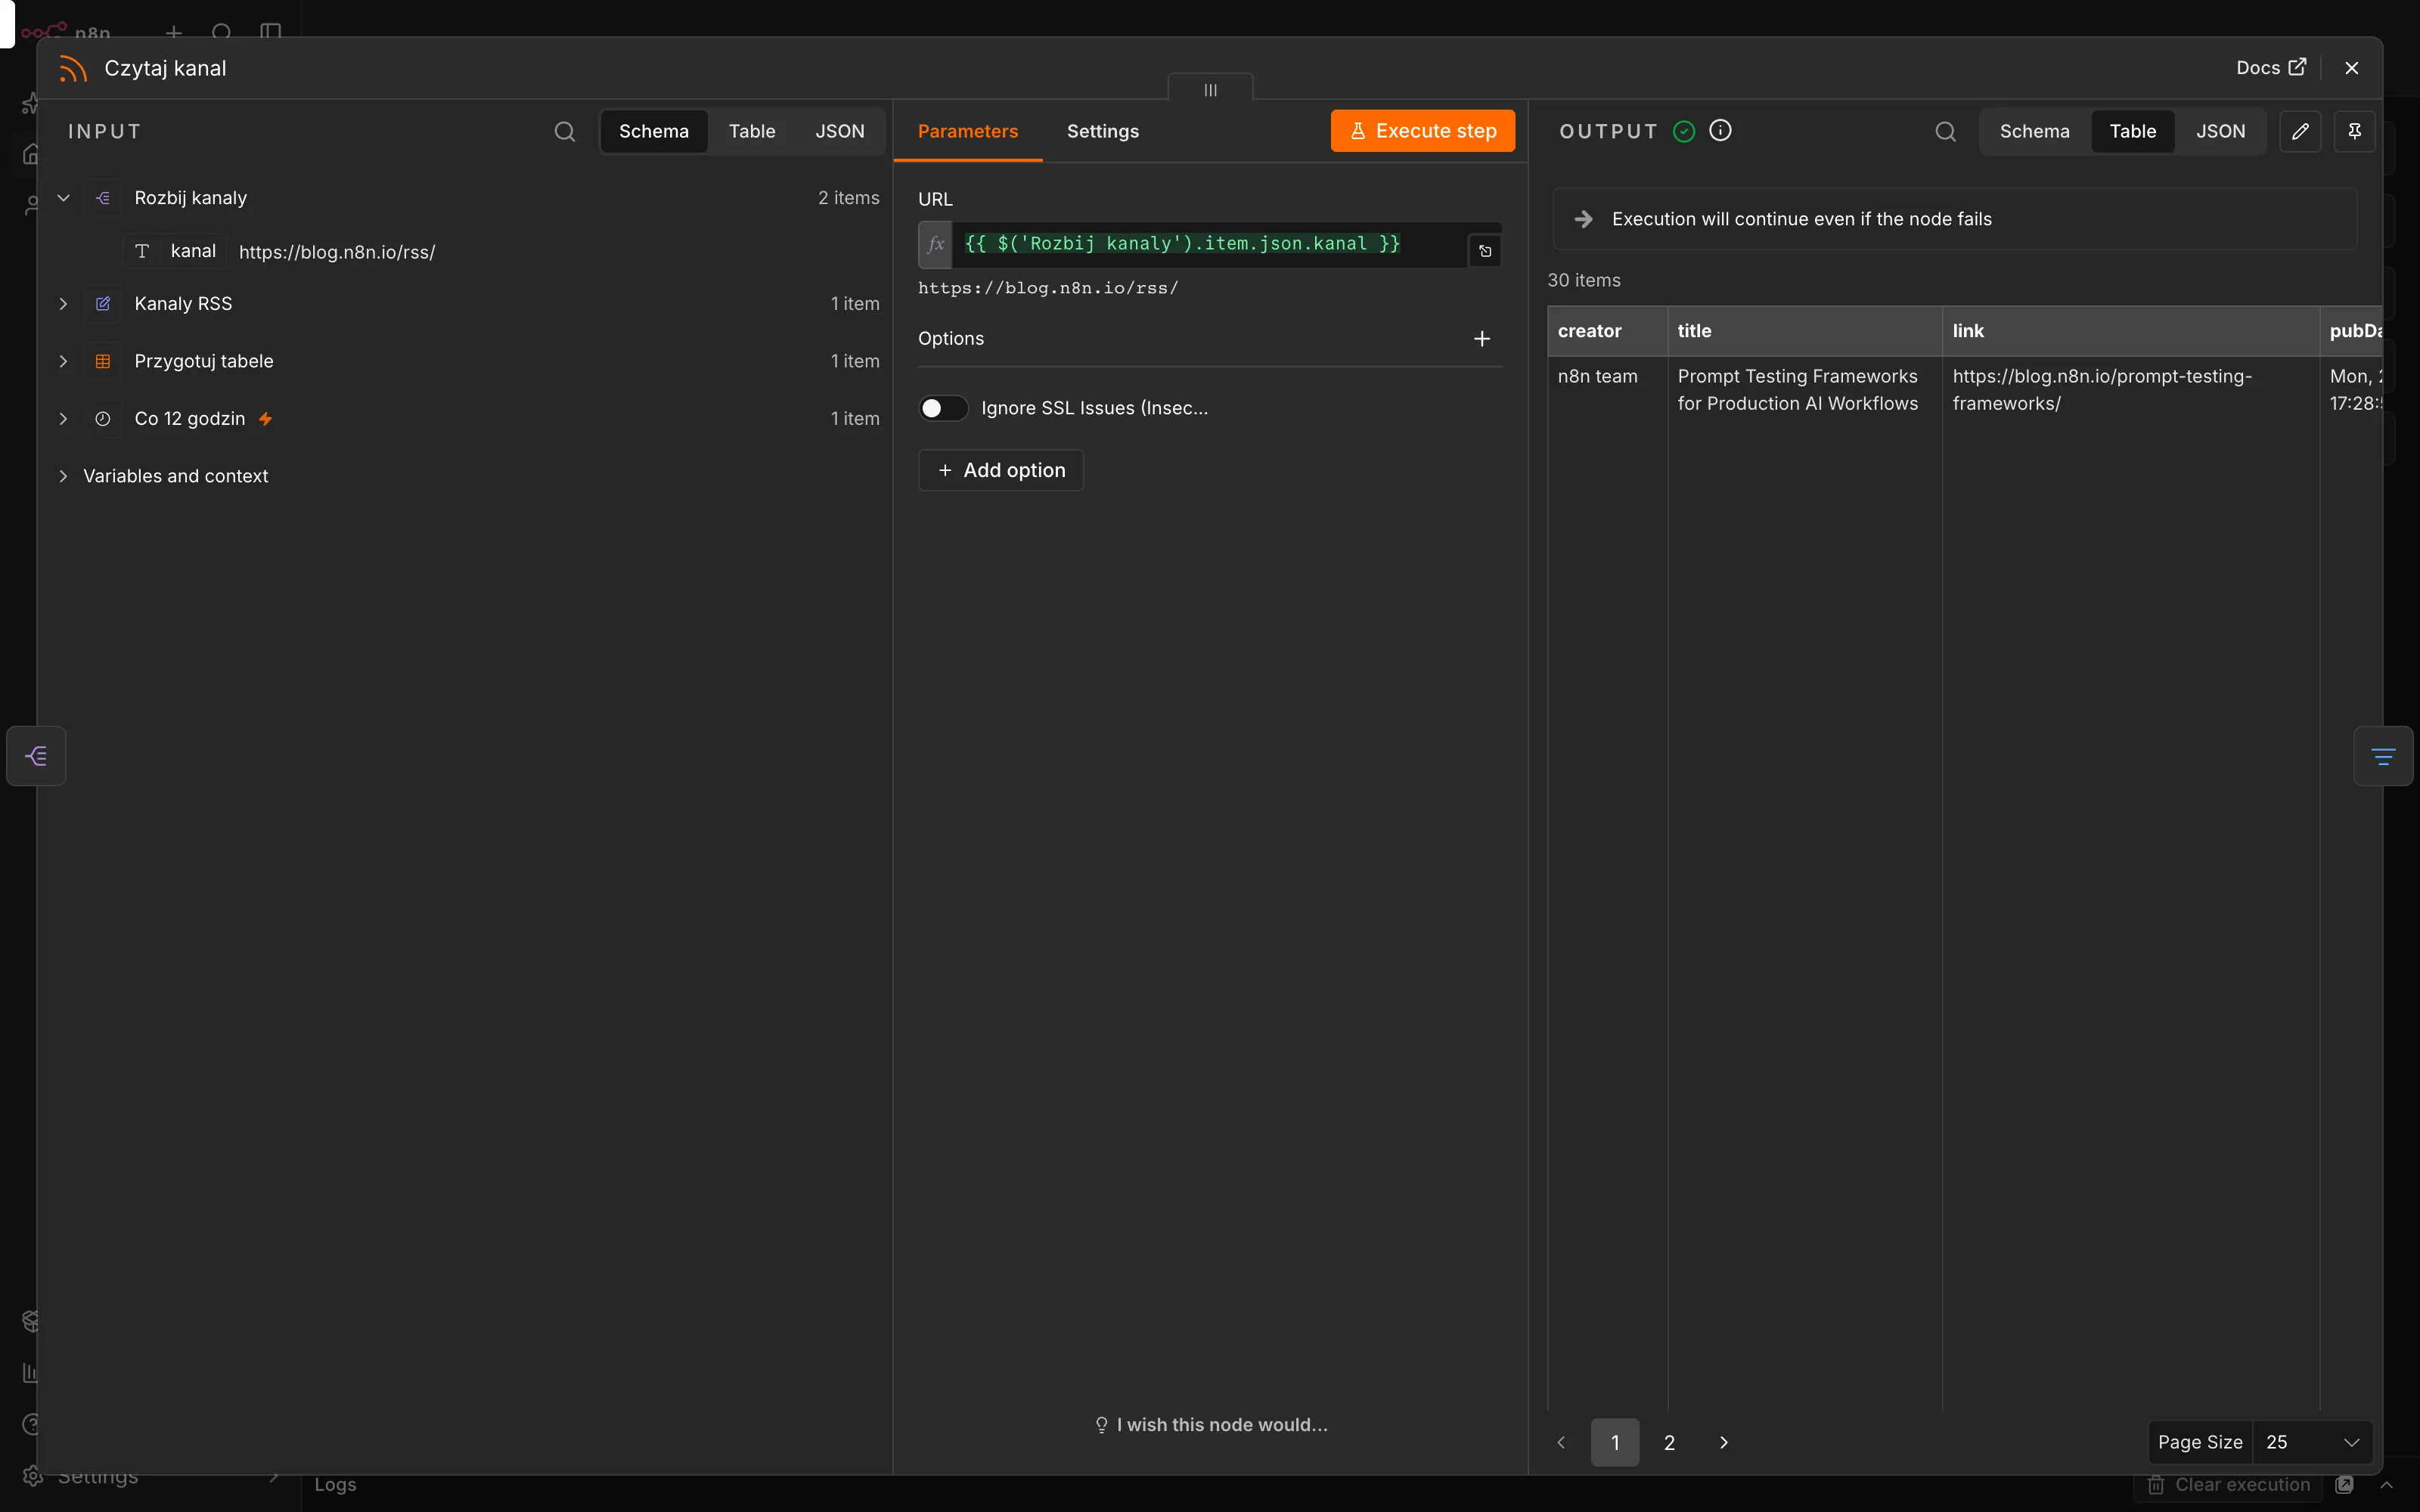The image size is (2420, 1512).
Task: Click the Rozbij kanaly node icon
Action: [x=103, y=198]
